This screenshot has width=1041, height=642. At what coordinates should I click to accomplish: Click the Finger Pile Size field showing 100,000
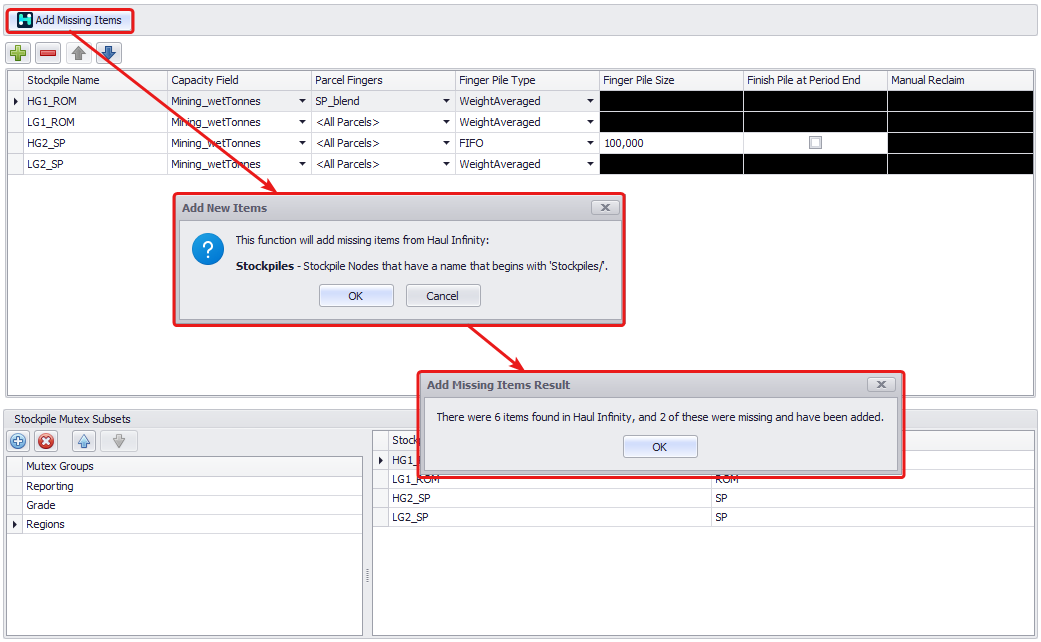coord(670,143)
